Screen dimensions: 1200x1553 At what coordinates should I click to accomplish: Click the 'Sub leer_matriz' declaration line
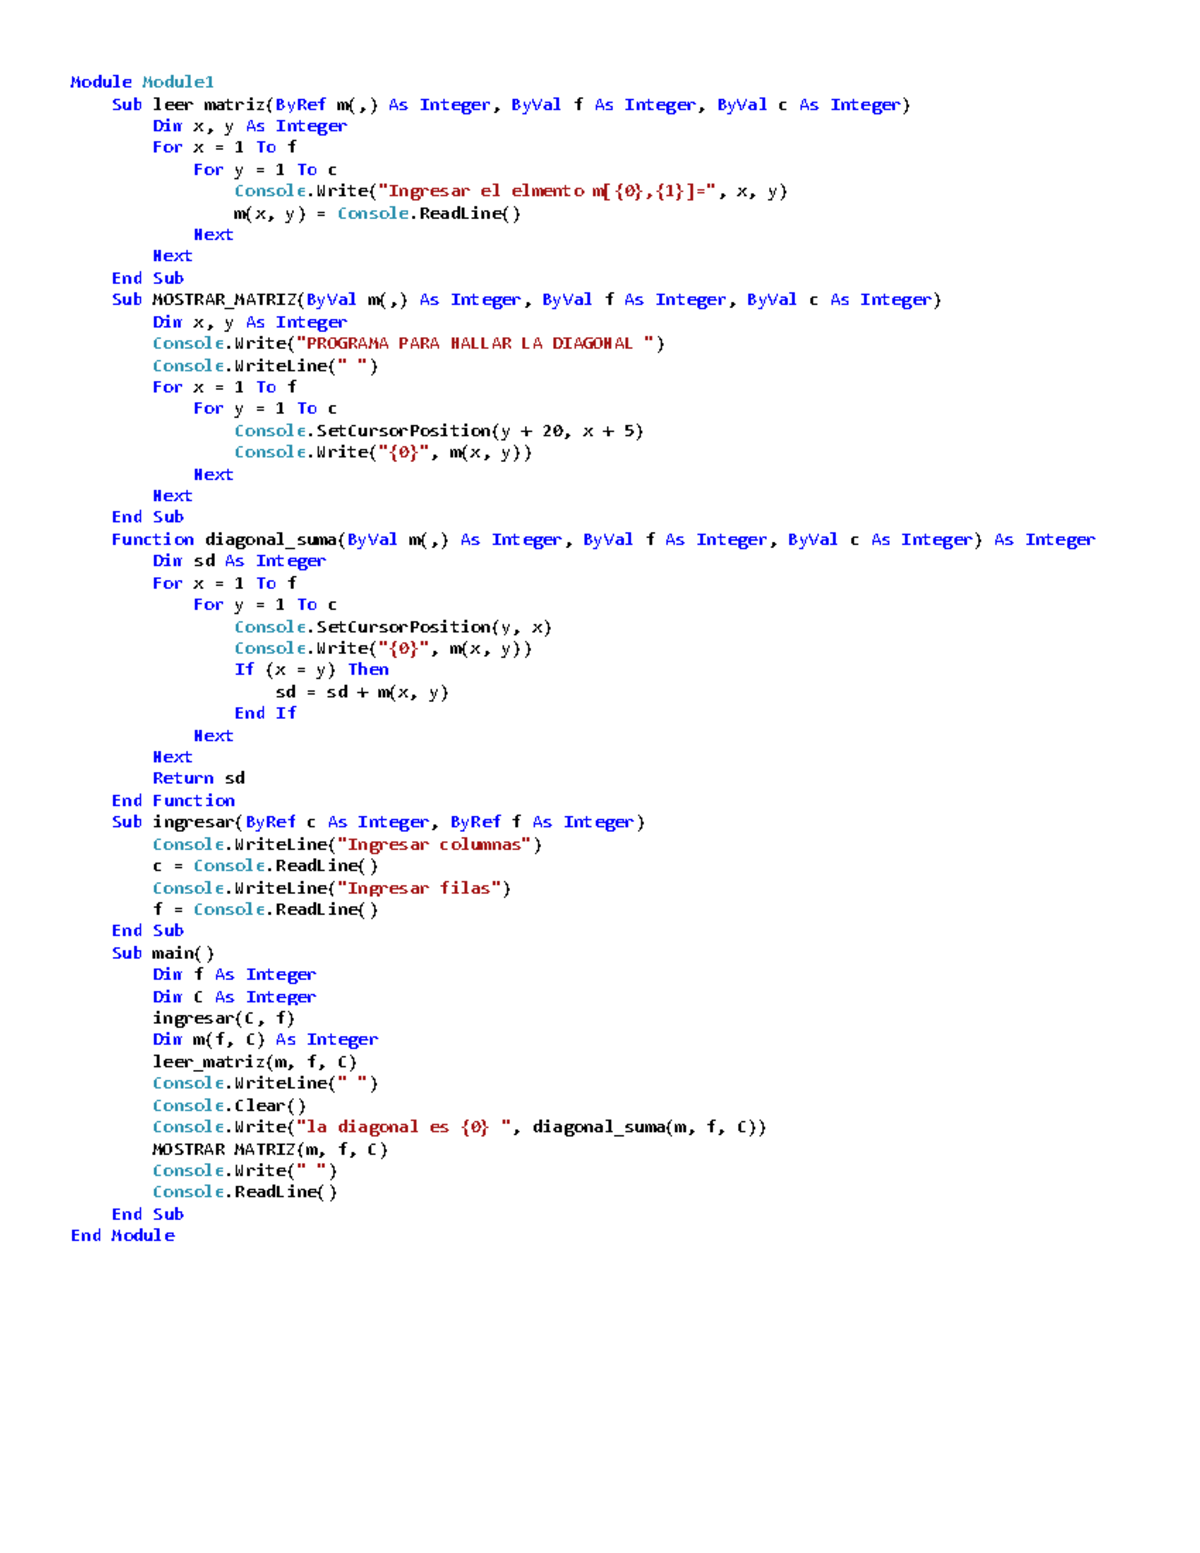tap(511, 105)
